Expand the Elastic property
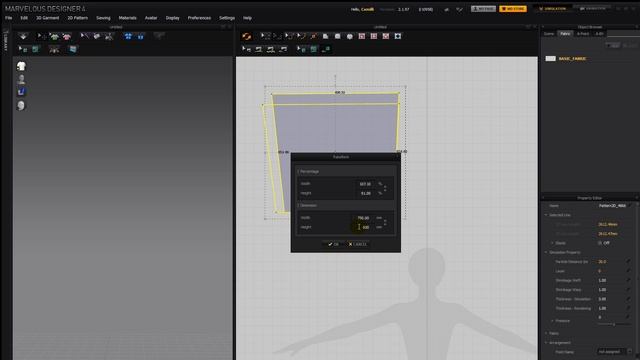640x360 pixels. (552, 243)
